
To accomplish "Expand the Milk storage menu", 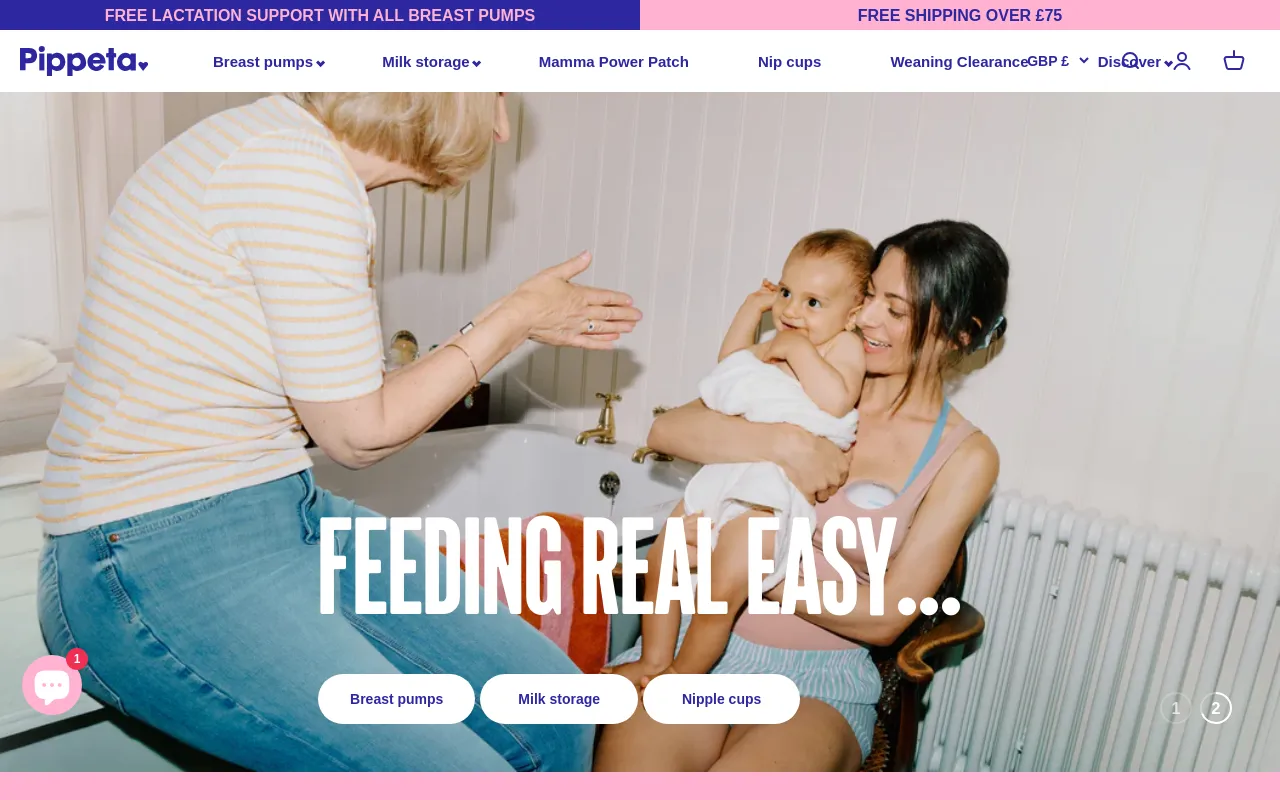I will tap(432, 62).
